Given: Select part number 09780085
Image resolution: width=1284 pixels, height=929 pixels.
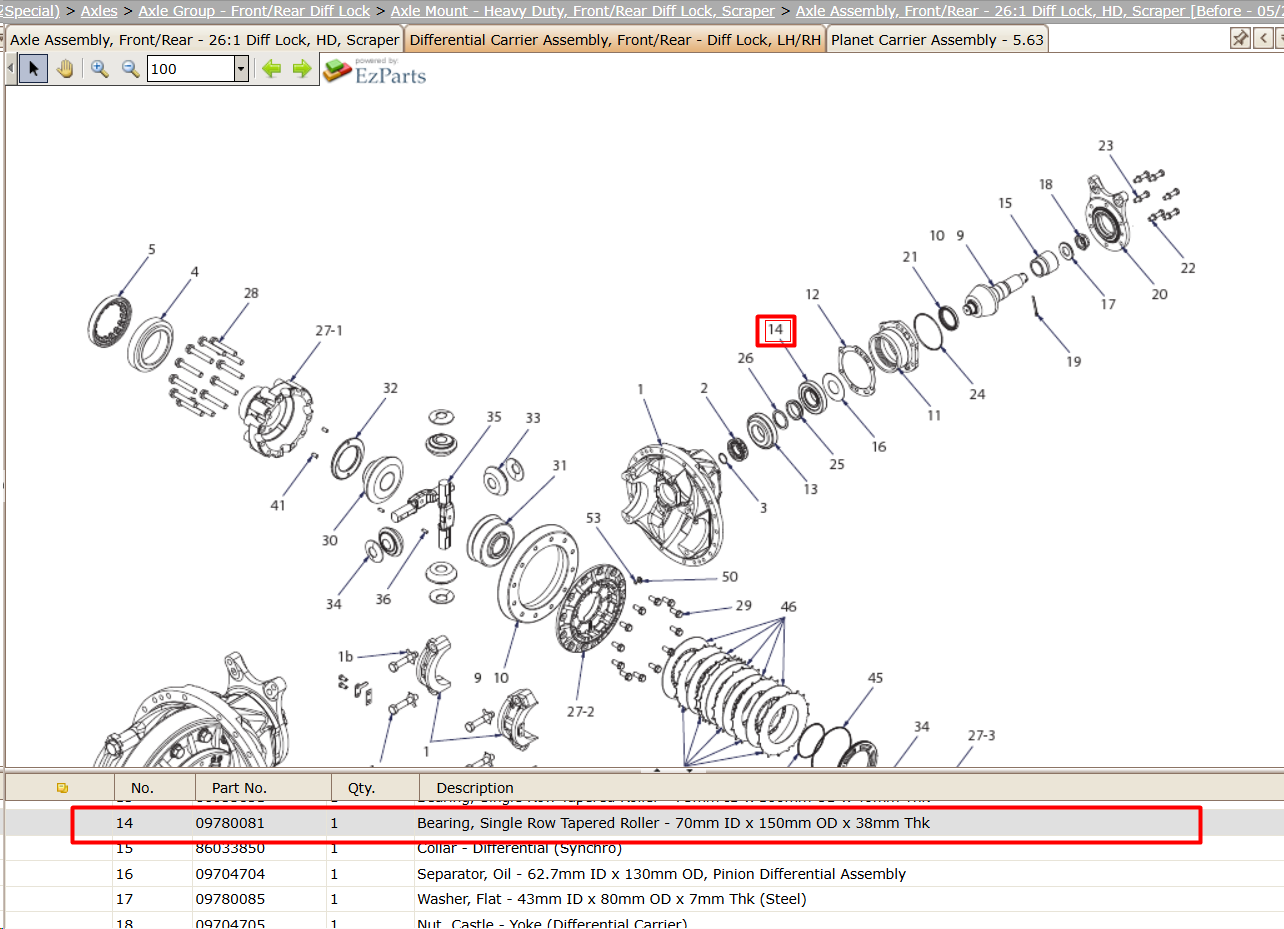Looking at the screenshot, I should [230, 899].
